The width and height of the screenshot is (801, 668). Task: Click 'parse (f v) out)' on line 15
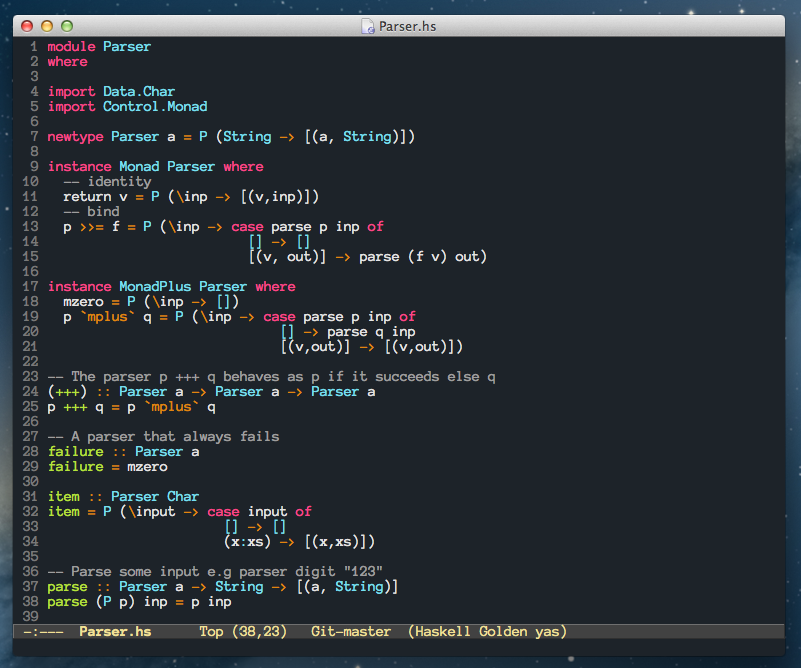(x=423, y=256)
